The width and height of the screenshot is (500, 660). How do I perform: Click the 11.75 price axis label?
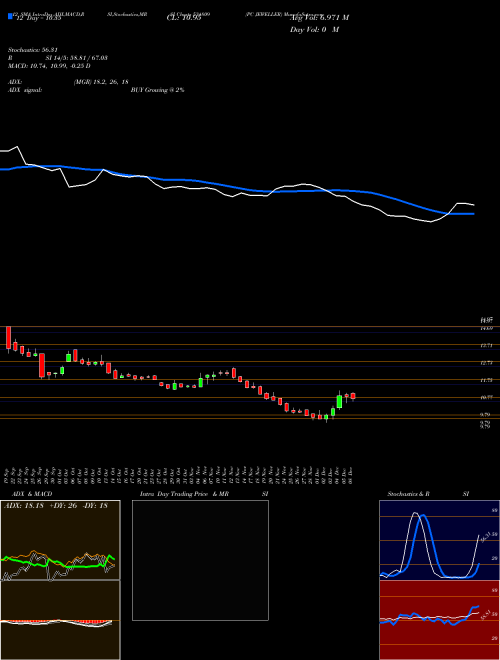click(486, 380)
